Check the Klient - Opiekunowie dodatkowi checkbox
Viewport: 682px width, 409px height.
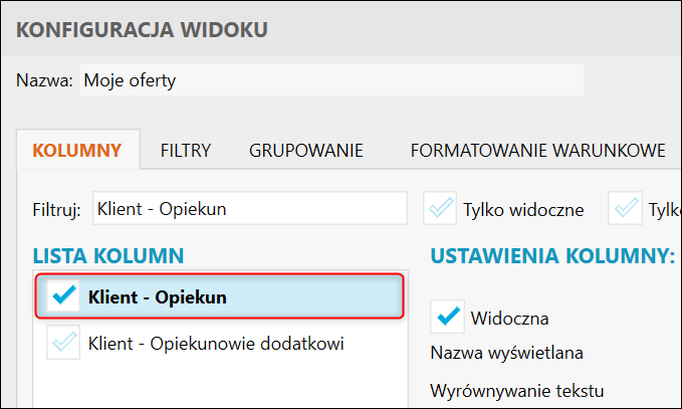click(x=63, y=345)
